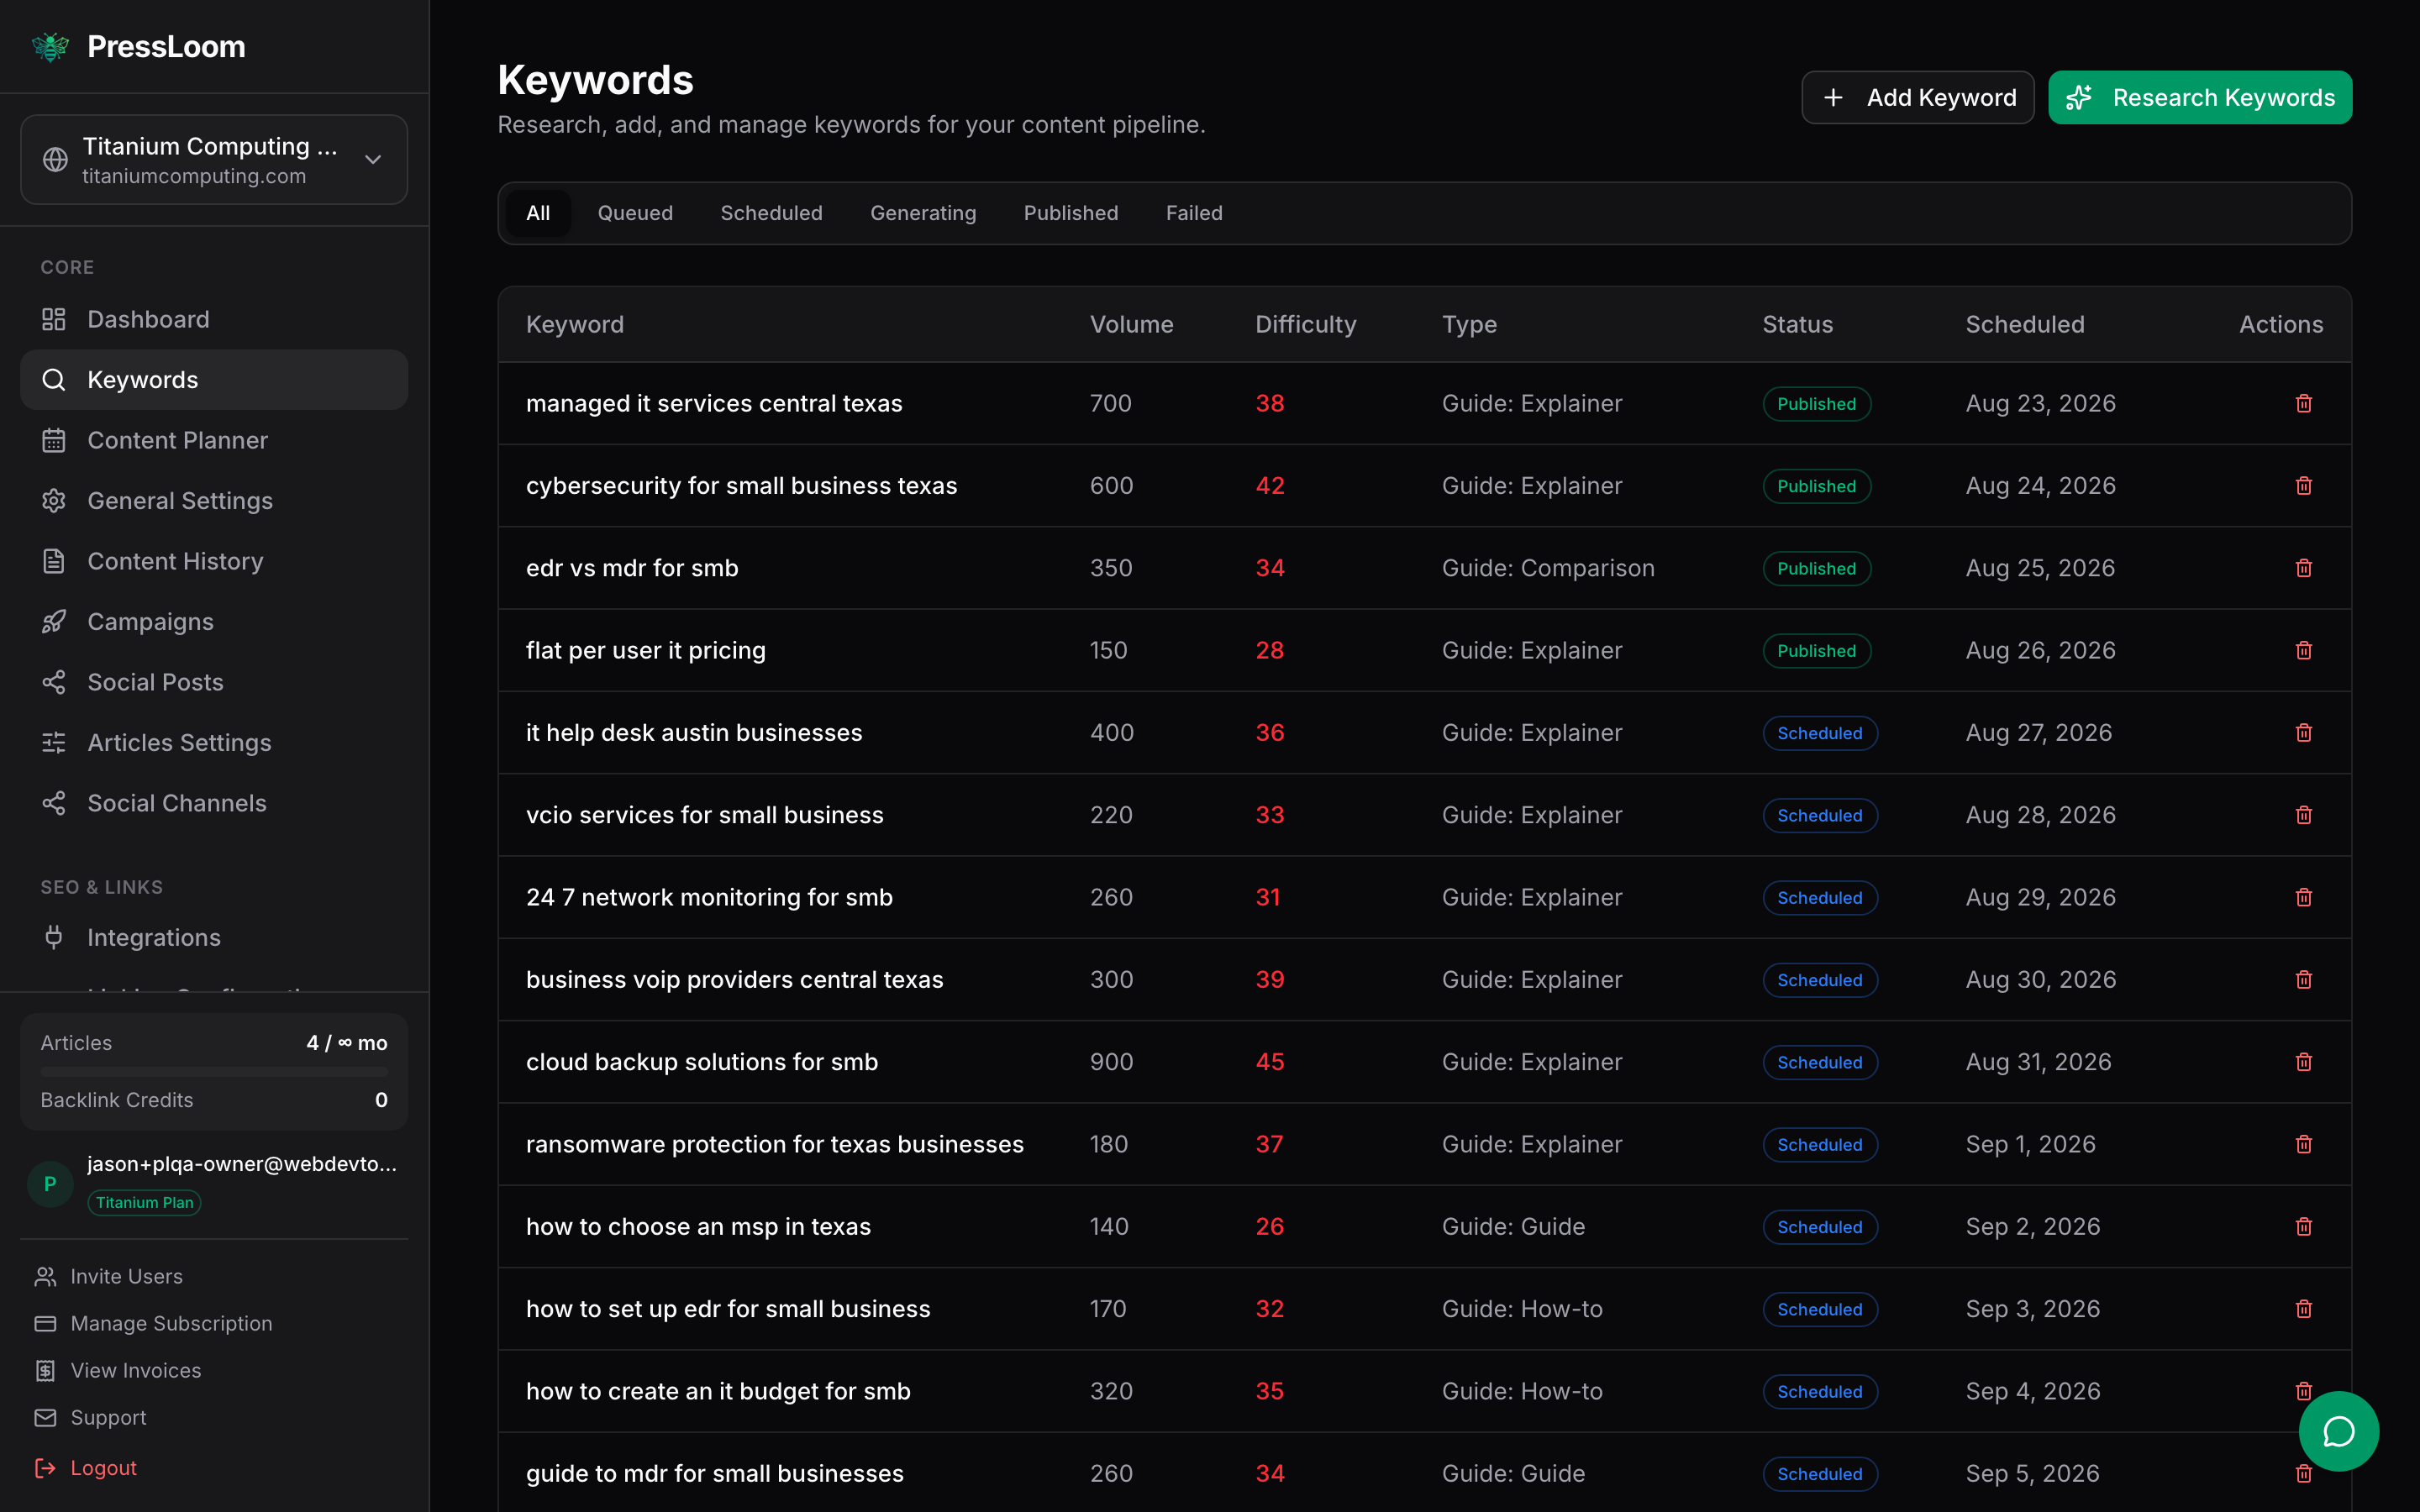Open Articles Settings page
The width and height of the screenshot is (2420, 1512).
click(x=214, y=743)
